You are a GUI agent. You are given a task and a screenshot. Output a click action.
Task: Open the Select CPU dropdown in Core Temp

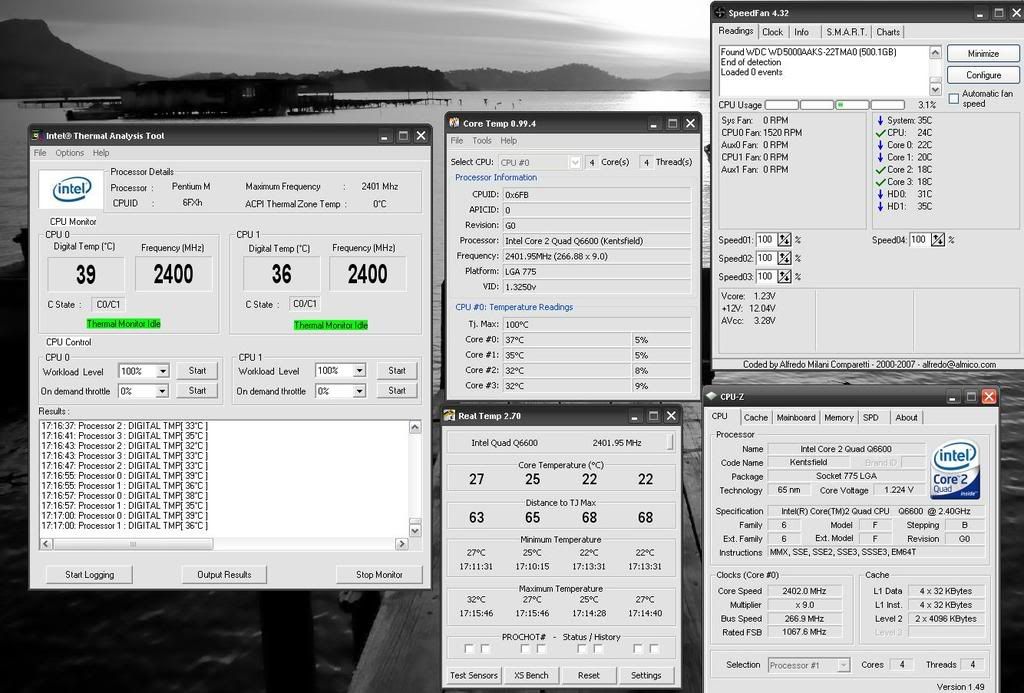click(x=575, y=162)
